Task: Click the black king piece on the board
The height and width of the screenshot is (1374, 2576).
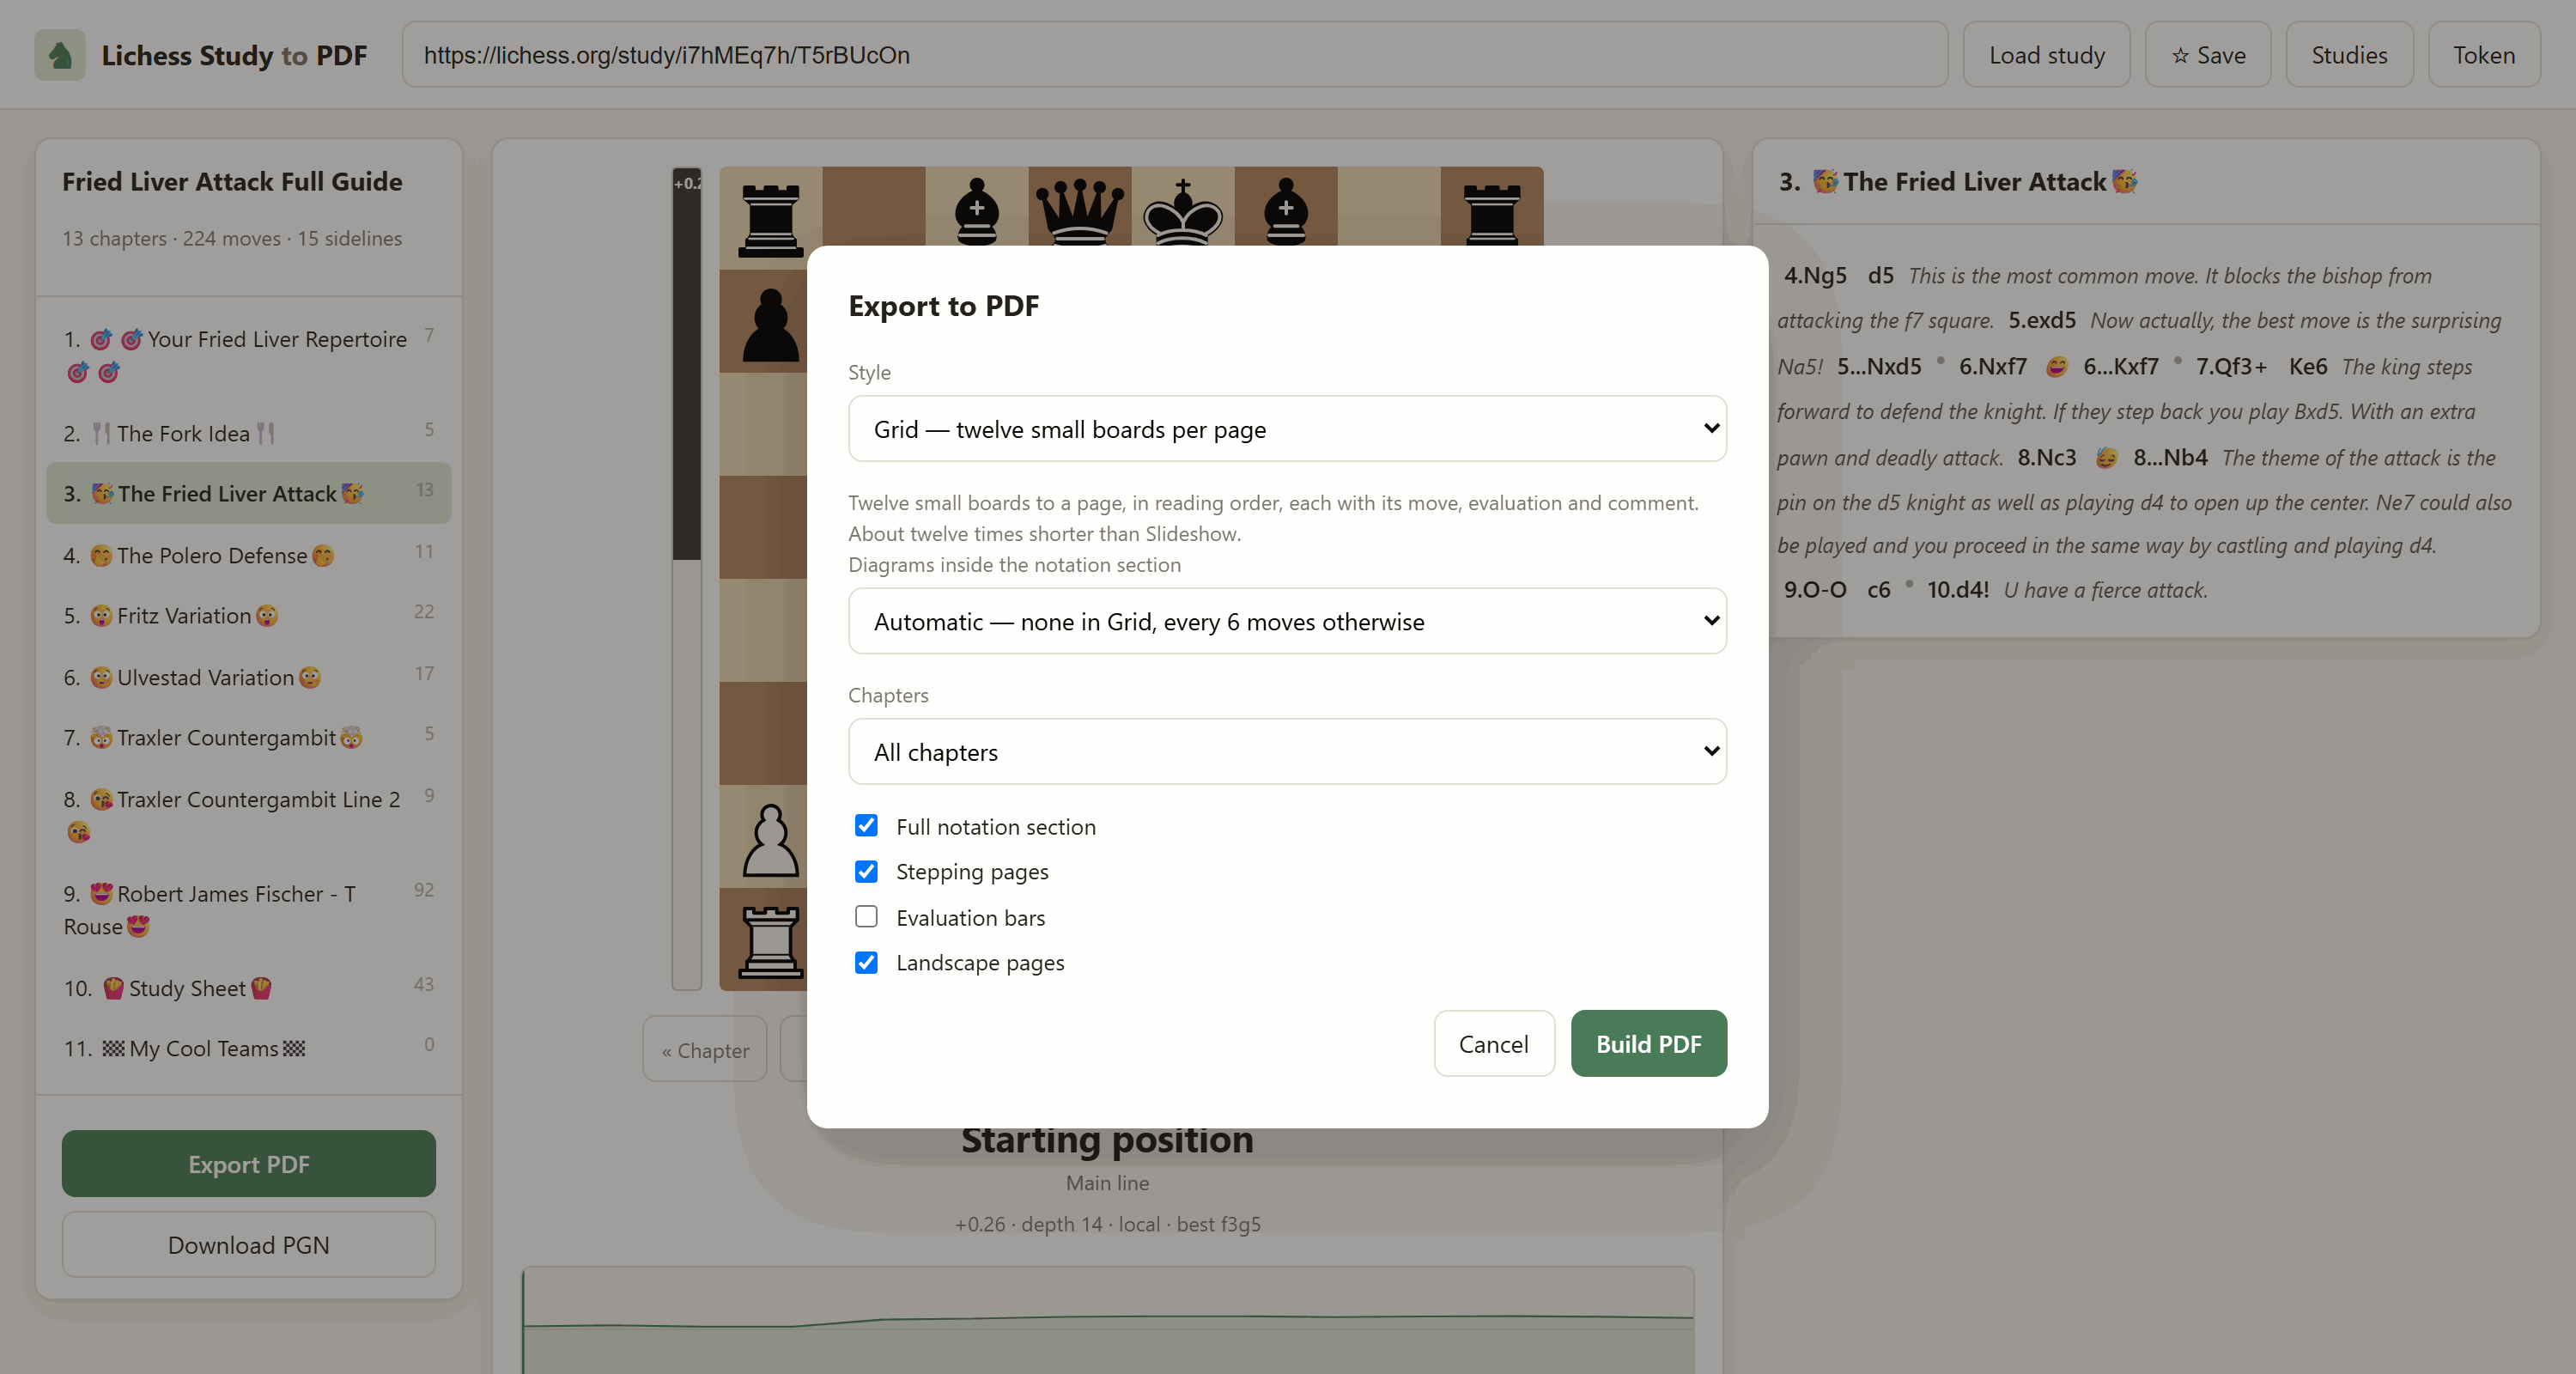Action: pyautogui.click(x=1183, y=210)
